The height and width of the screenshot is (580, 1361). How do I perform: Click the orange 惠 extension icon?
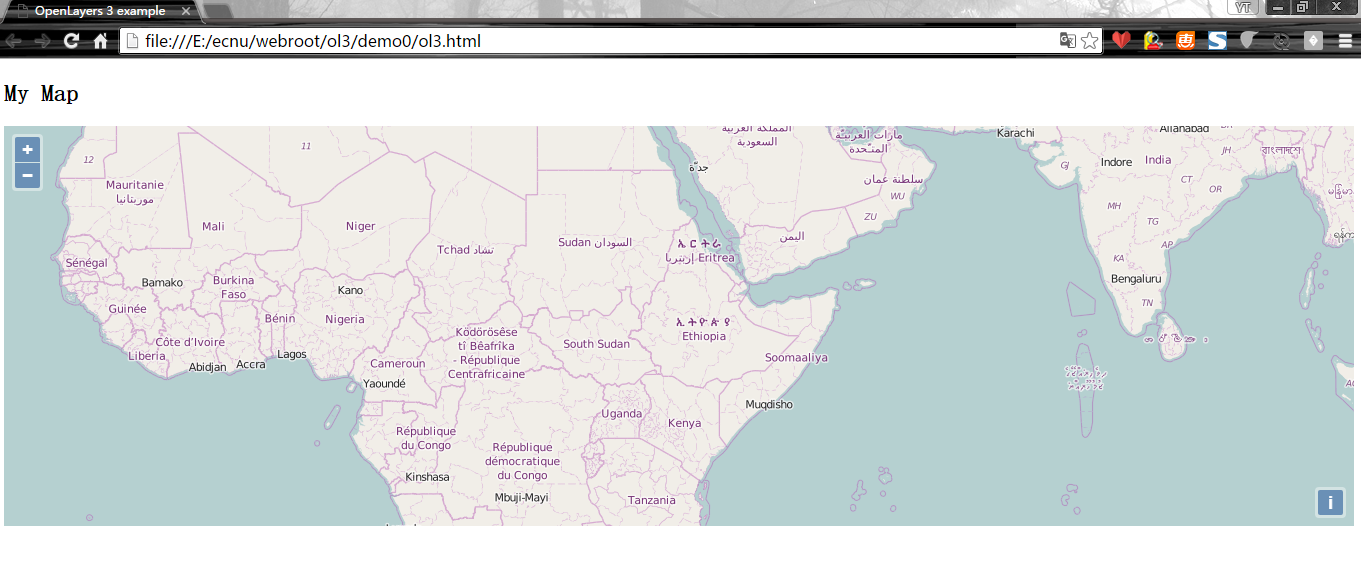pyautogui.click(x=1185, y=41)
